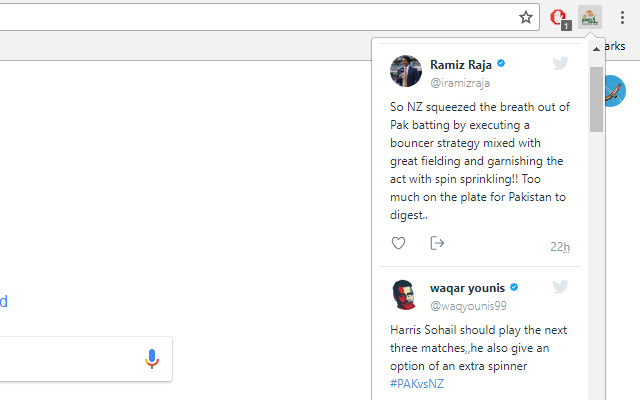Open the red Opera extension icon
640x400 pixels.
coord(559,17)
